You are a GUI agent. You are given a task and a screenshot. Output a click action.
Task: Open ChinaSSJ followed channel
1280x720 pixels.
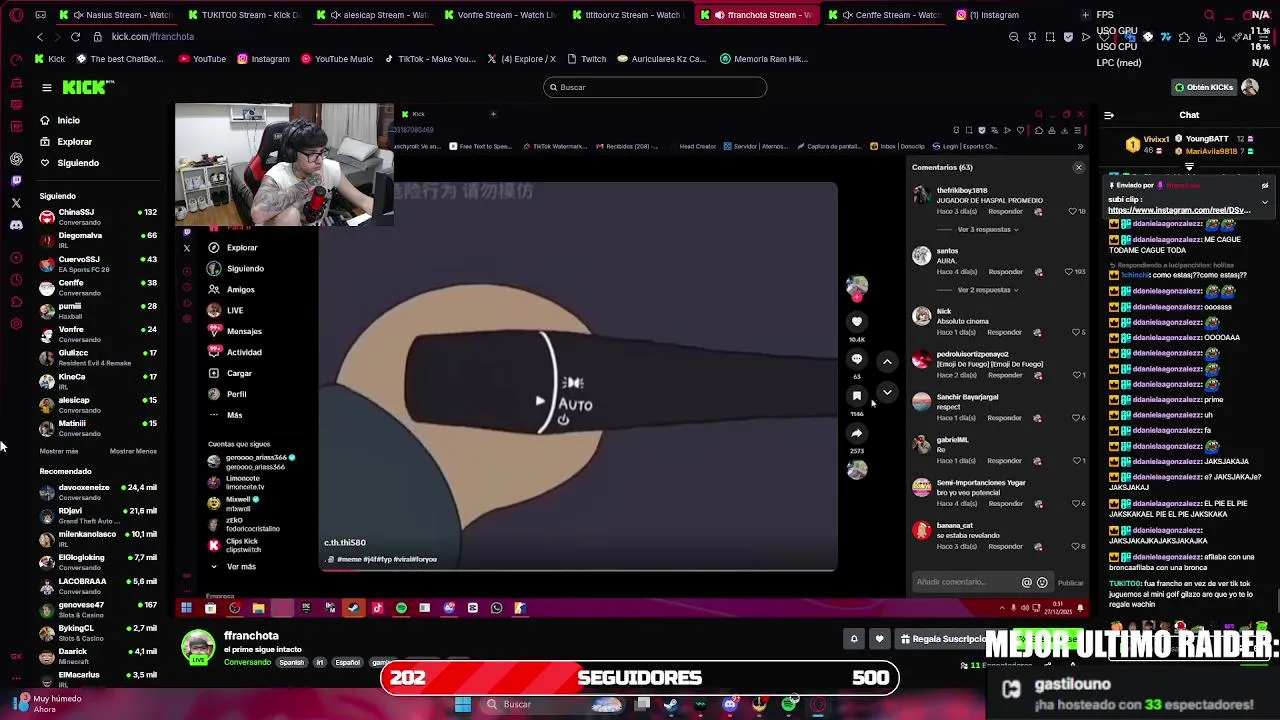tap(98, 216)
